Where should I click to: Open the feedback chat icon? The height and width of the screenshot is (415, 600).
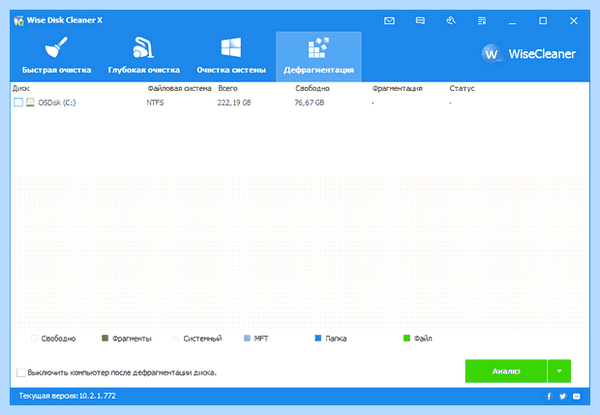420,21
